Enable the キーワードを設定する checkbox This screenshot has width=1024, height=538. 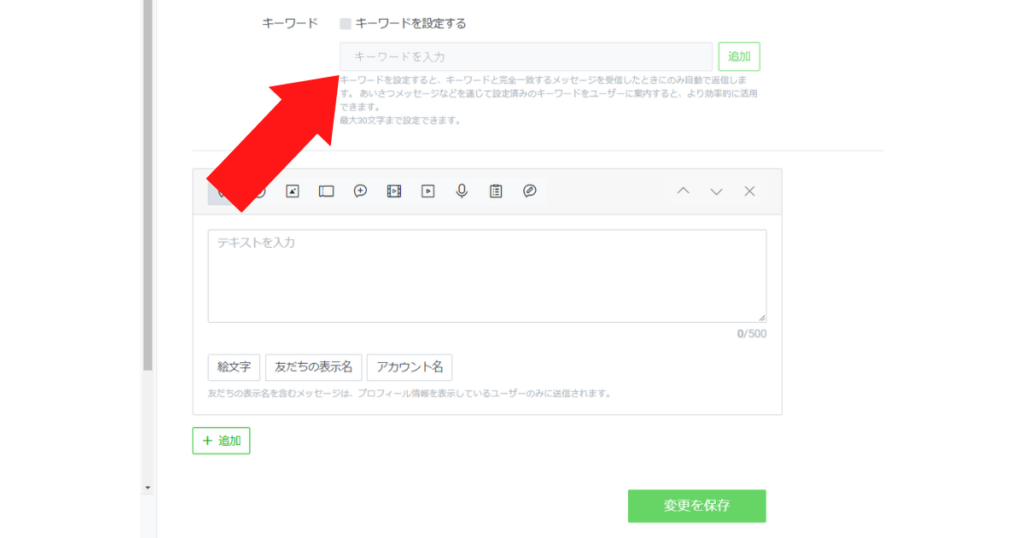[x=345, y=24]
